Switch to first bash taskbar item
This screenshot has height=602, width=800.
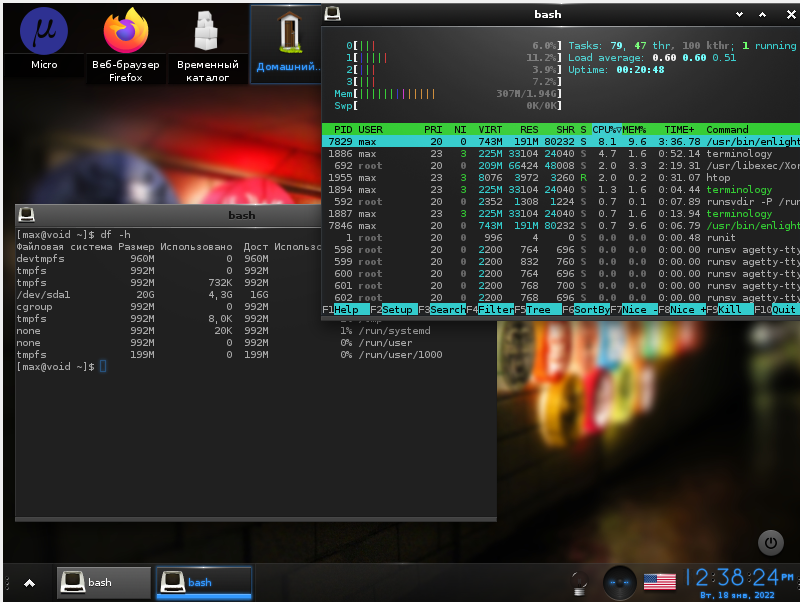tap(104, 582)
